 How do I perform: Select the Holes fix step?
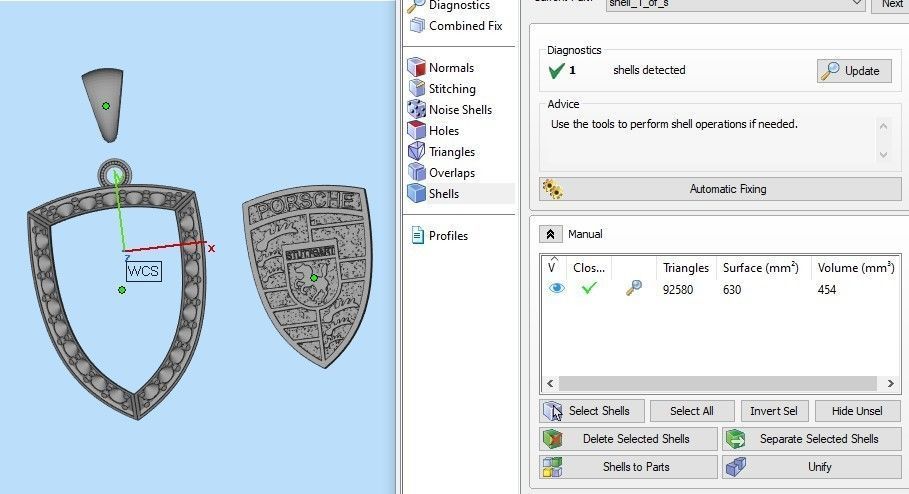coord(434,130)
